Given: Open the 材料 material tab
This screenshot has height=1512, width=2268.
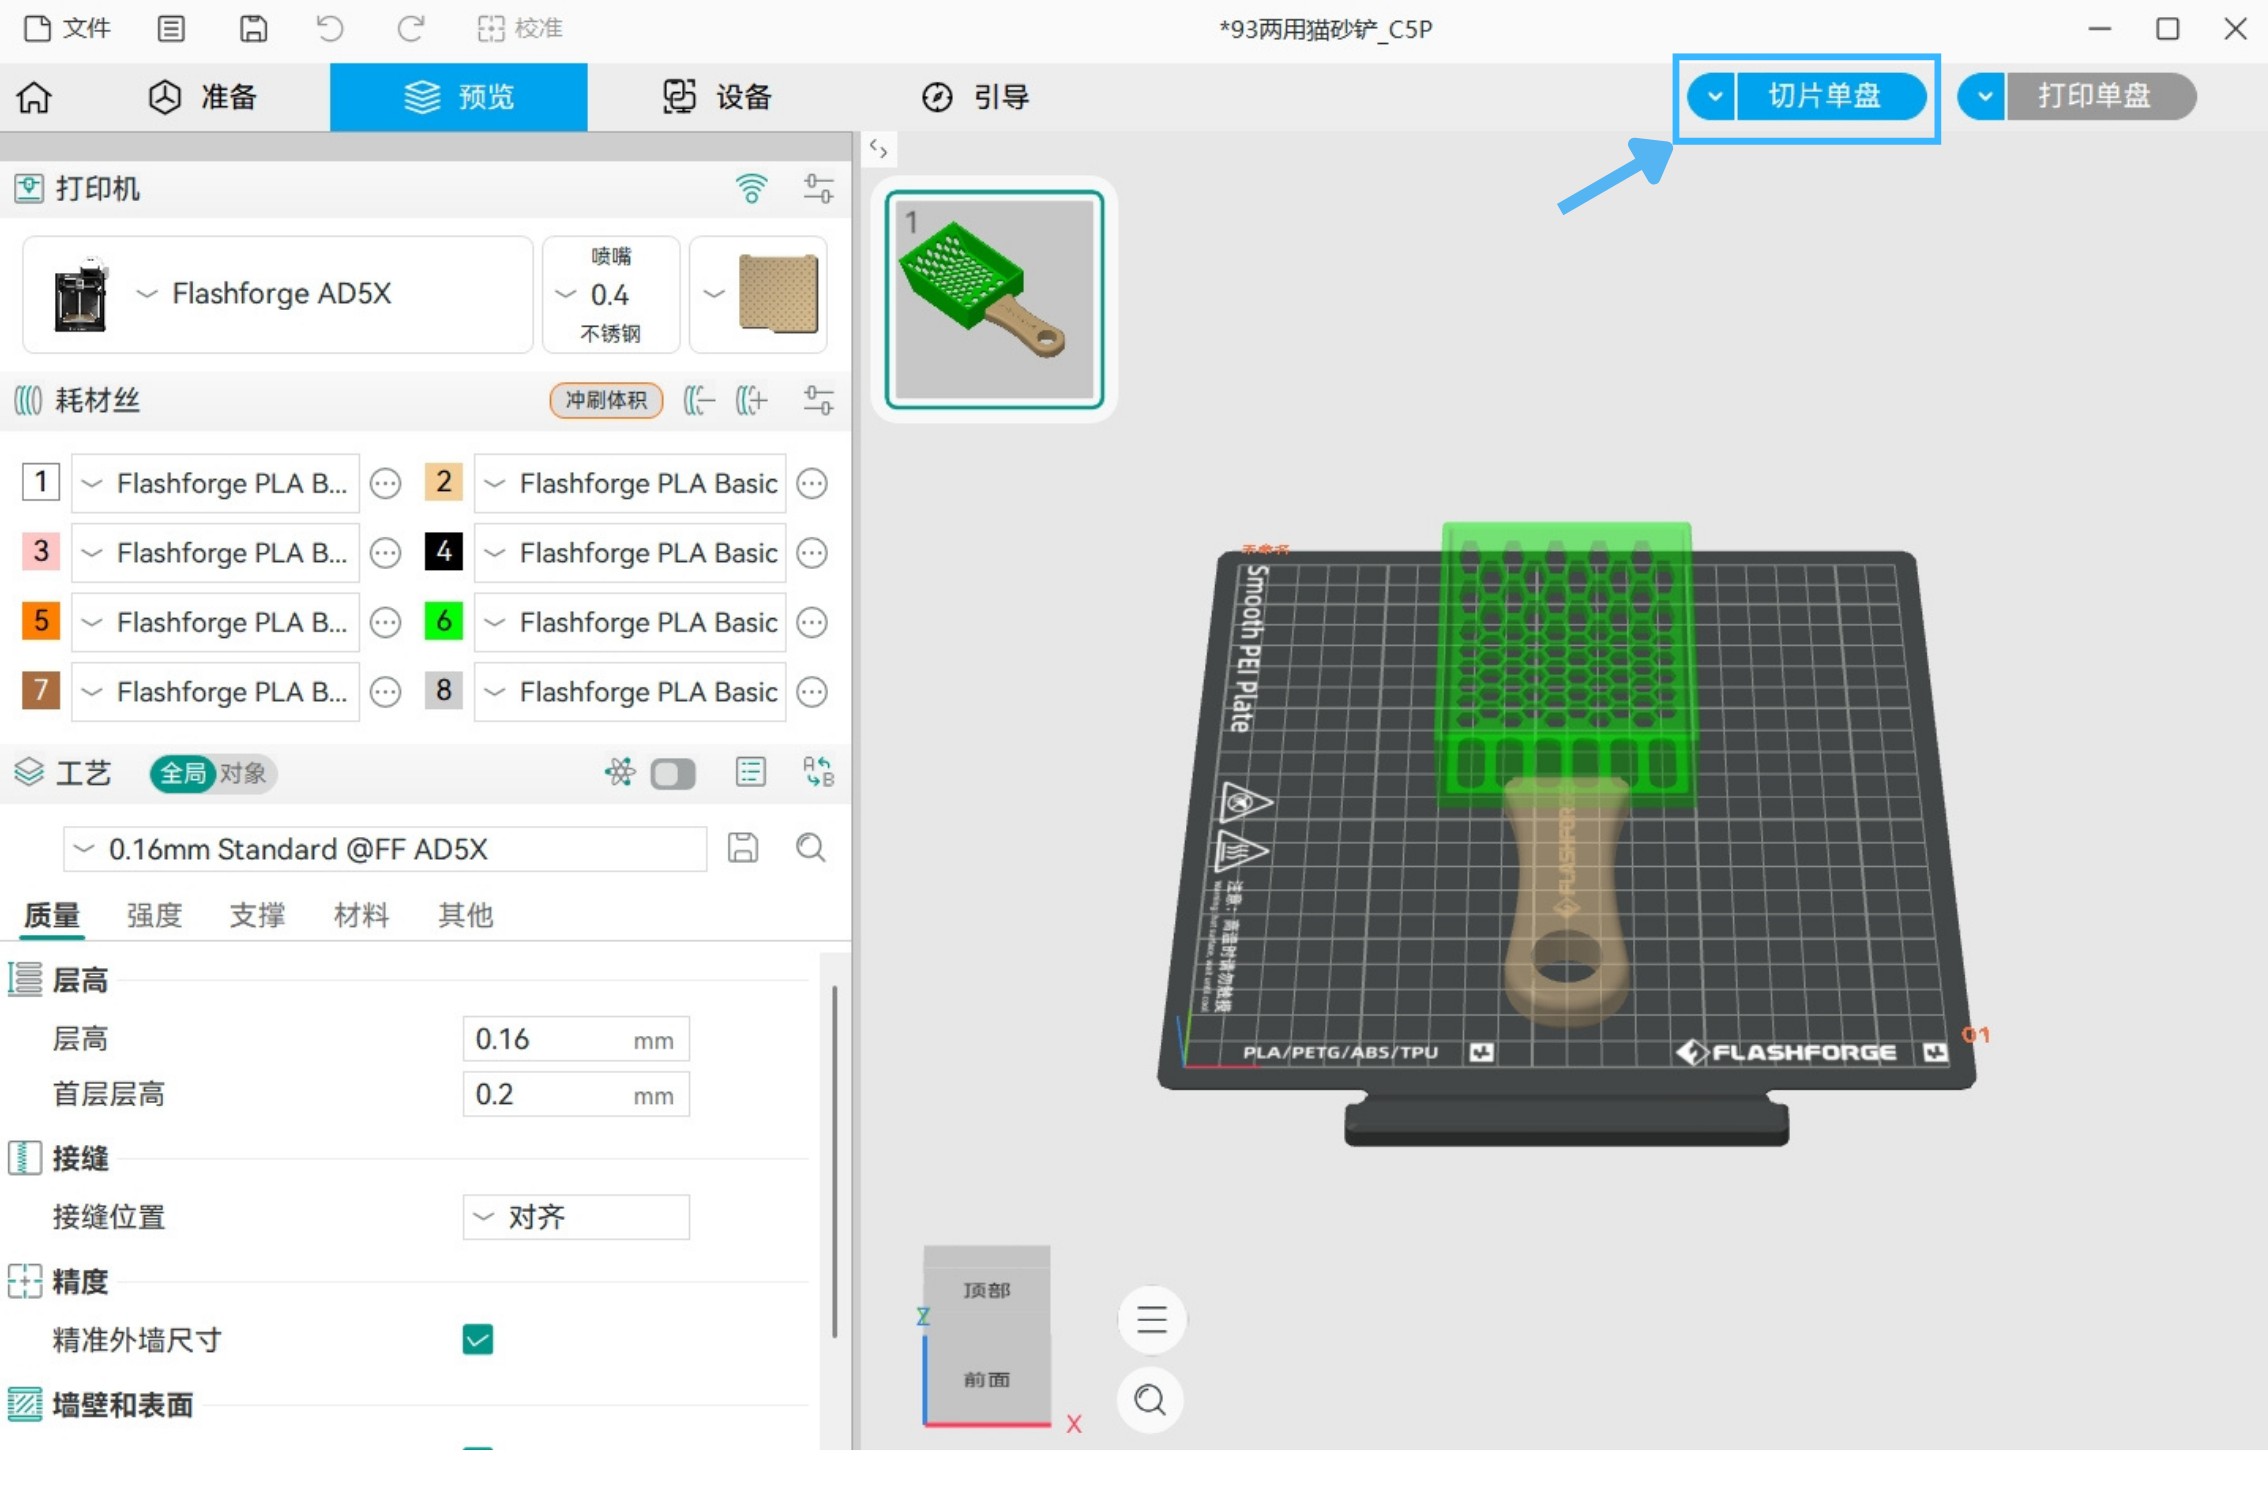Looking at the screenshot, I should click(x=361, y=915).
